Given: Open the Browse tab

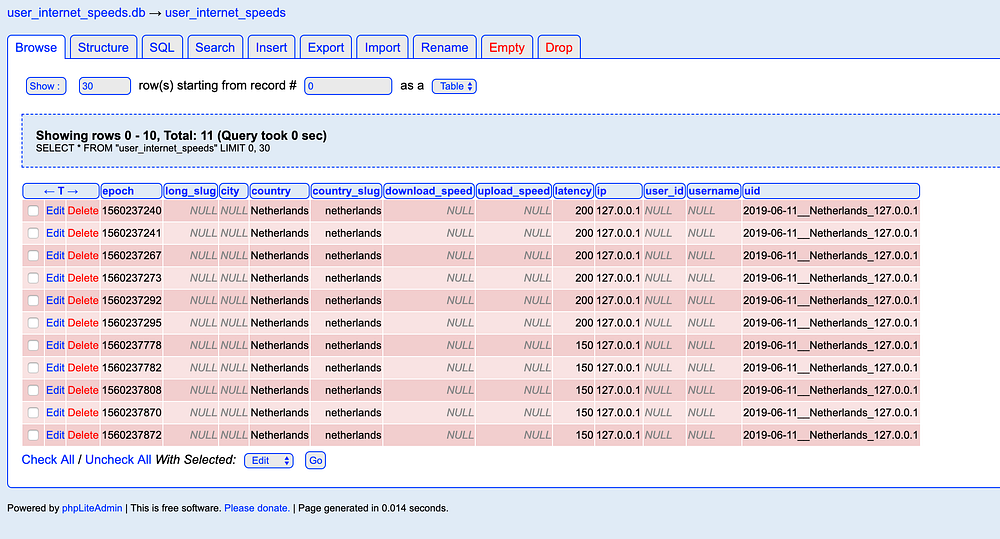Looking at the screenshot, I should (x=36, y=47).
